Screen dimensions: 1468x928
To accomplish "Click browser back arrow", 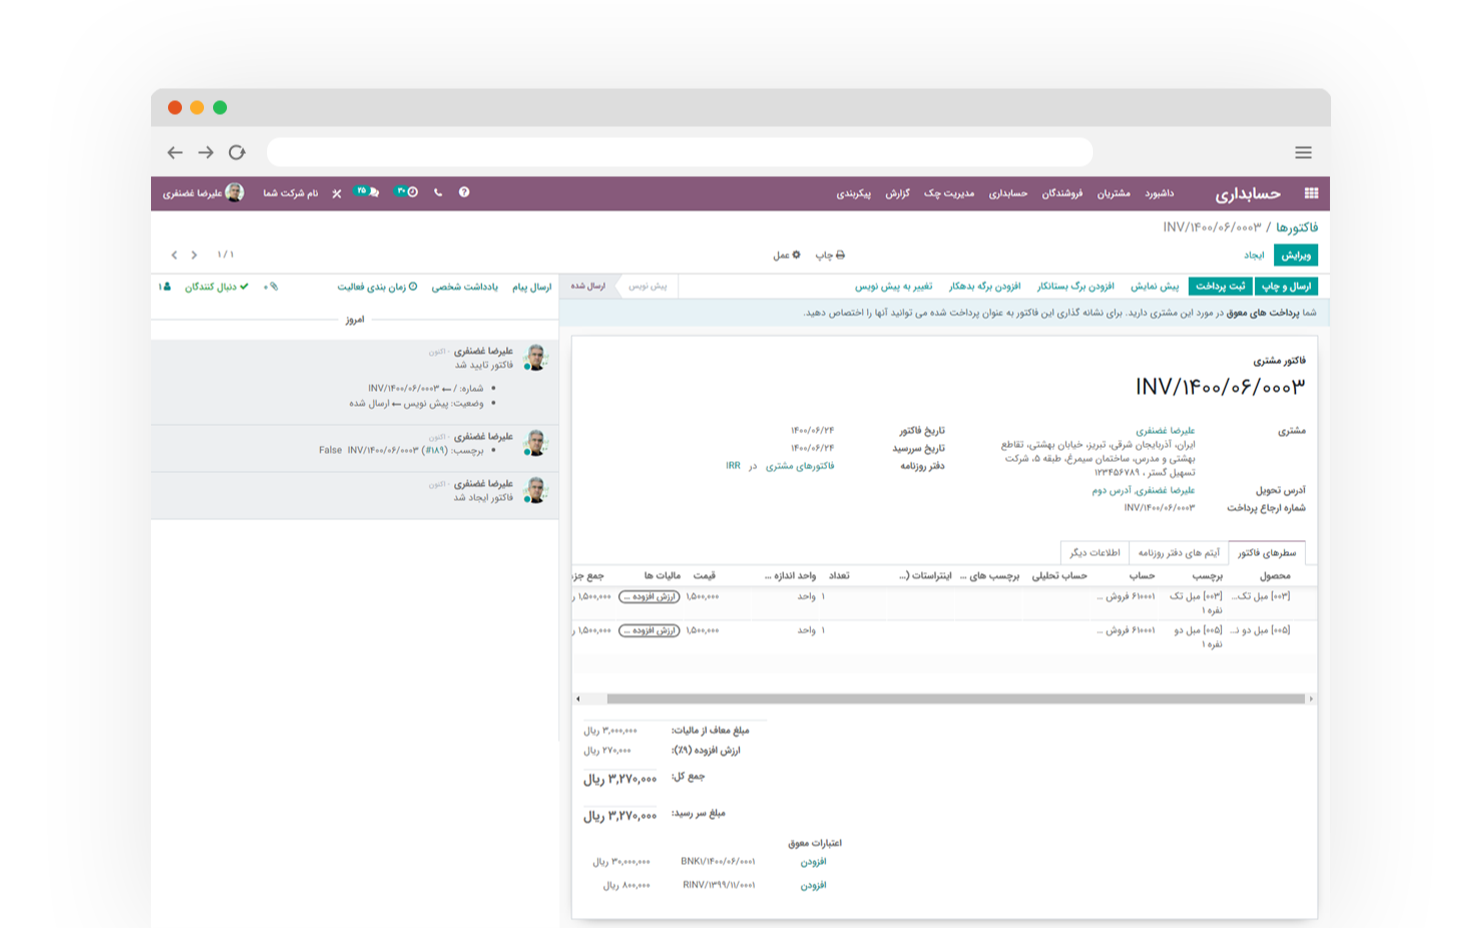I will (175, 153).
